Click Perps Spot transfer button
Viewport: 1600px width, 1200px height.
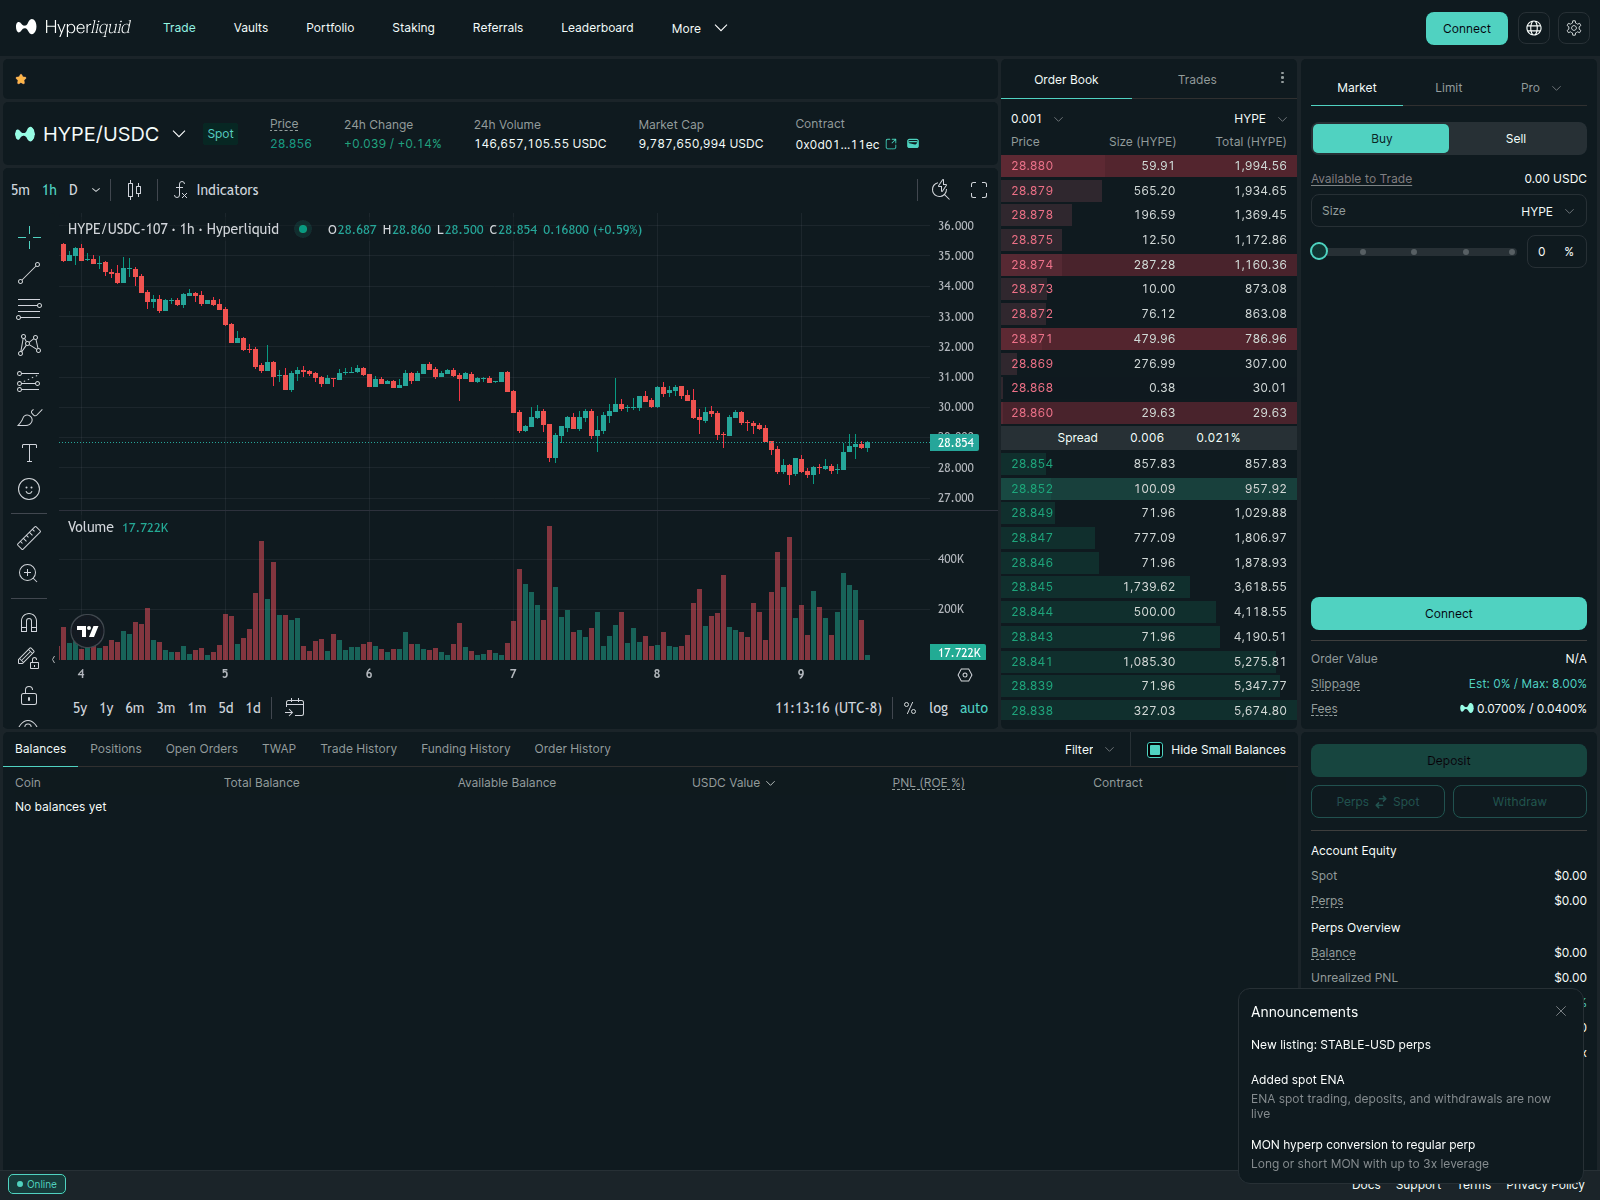click(1377, 802)
